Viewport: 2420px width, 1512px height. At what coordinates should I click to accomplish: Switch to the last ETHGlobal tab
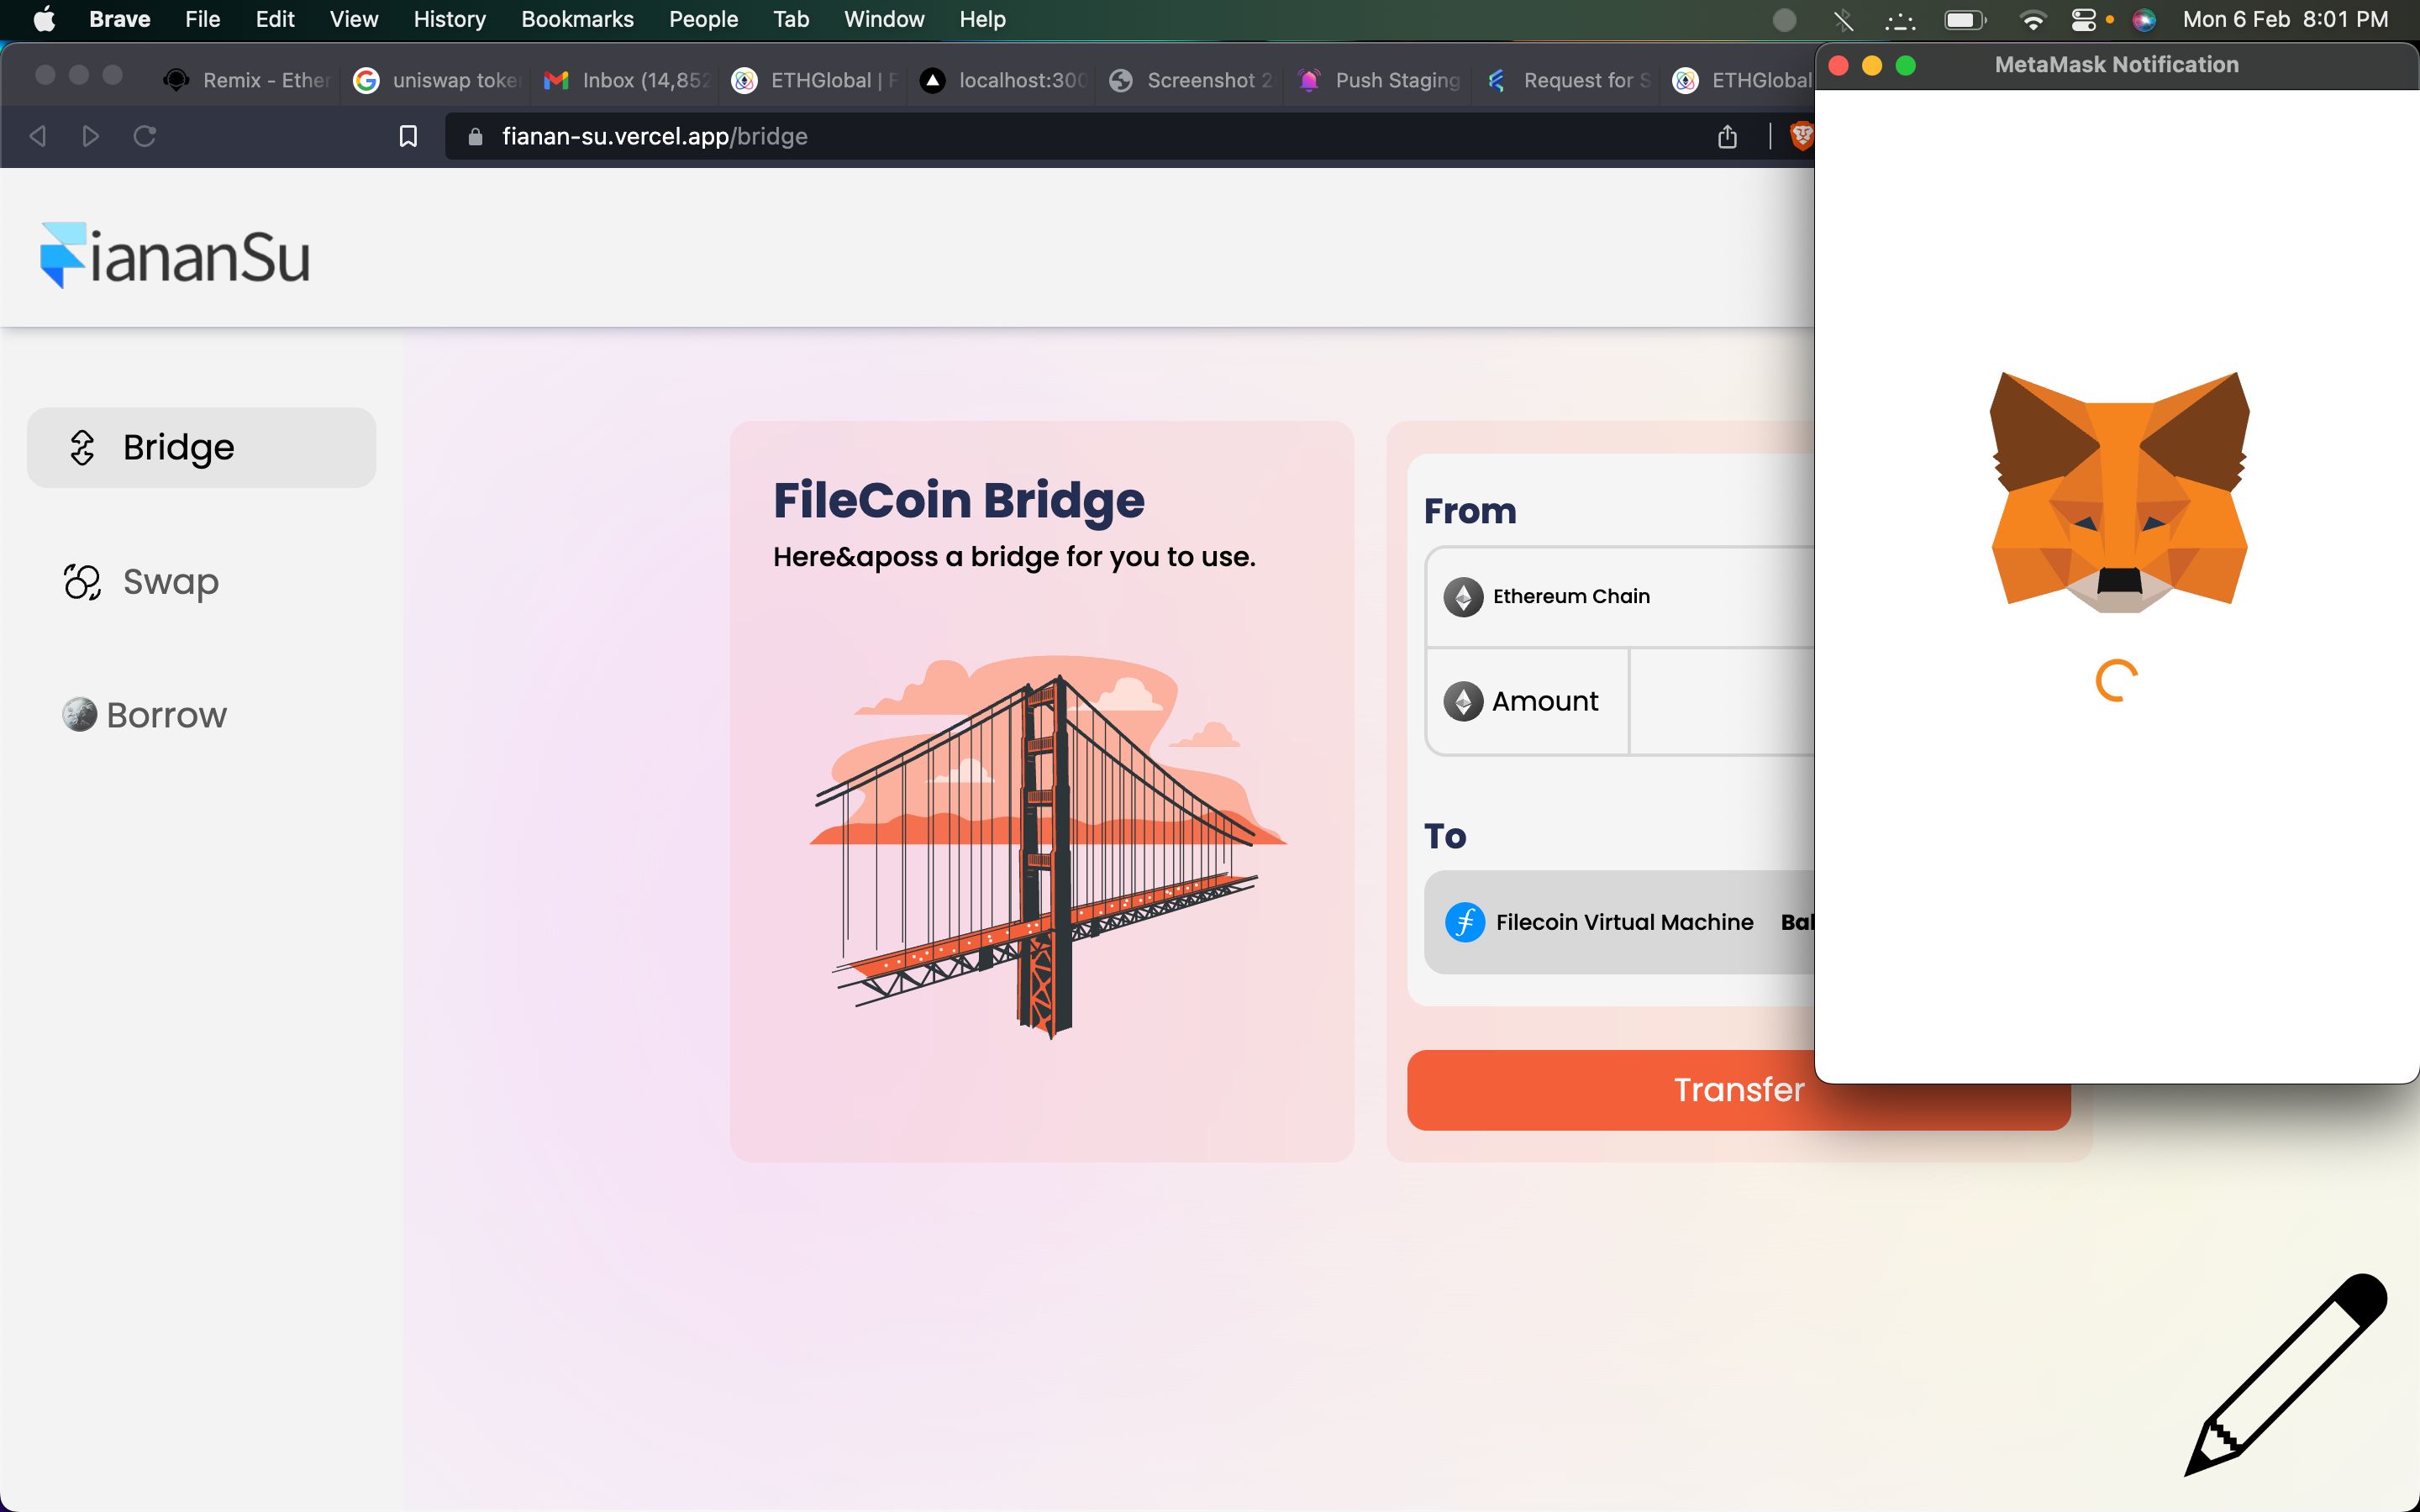pyautogui.click(x=1742, y=80)
